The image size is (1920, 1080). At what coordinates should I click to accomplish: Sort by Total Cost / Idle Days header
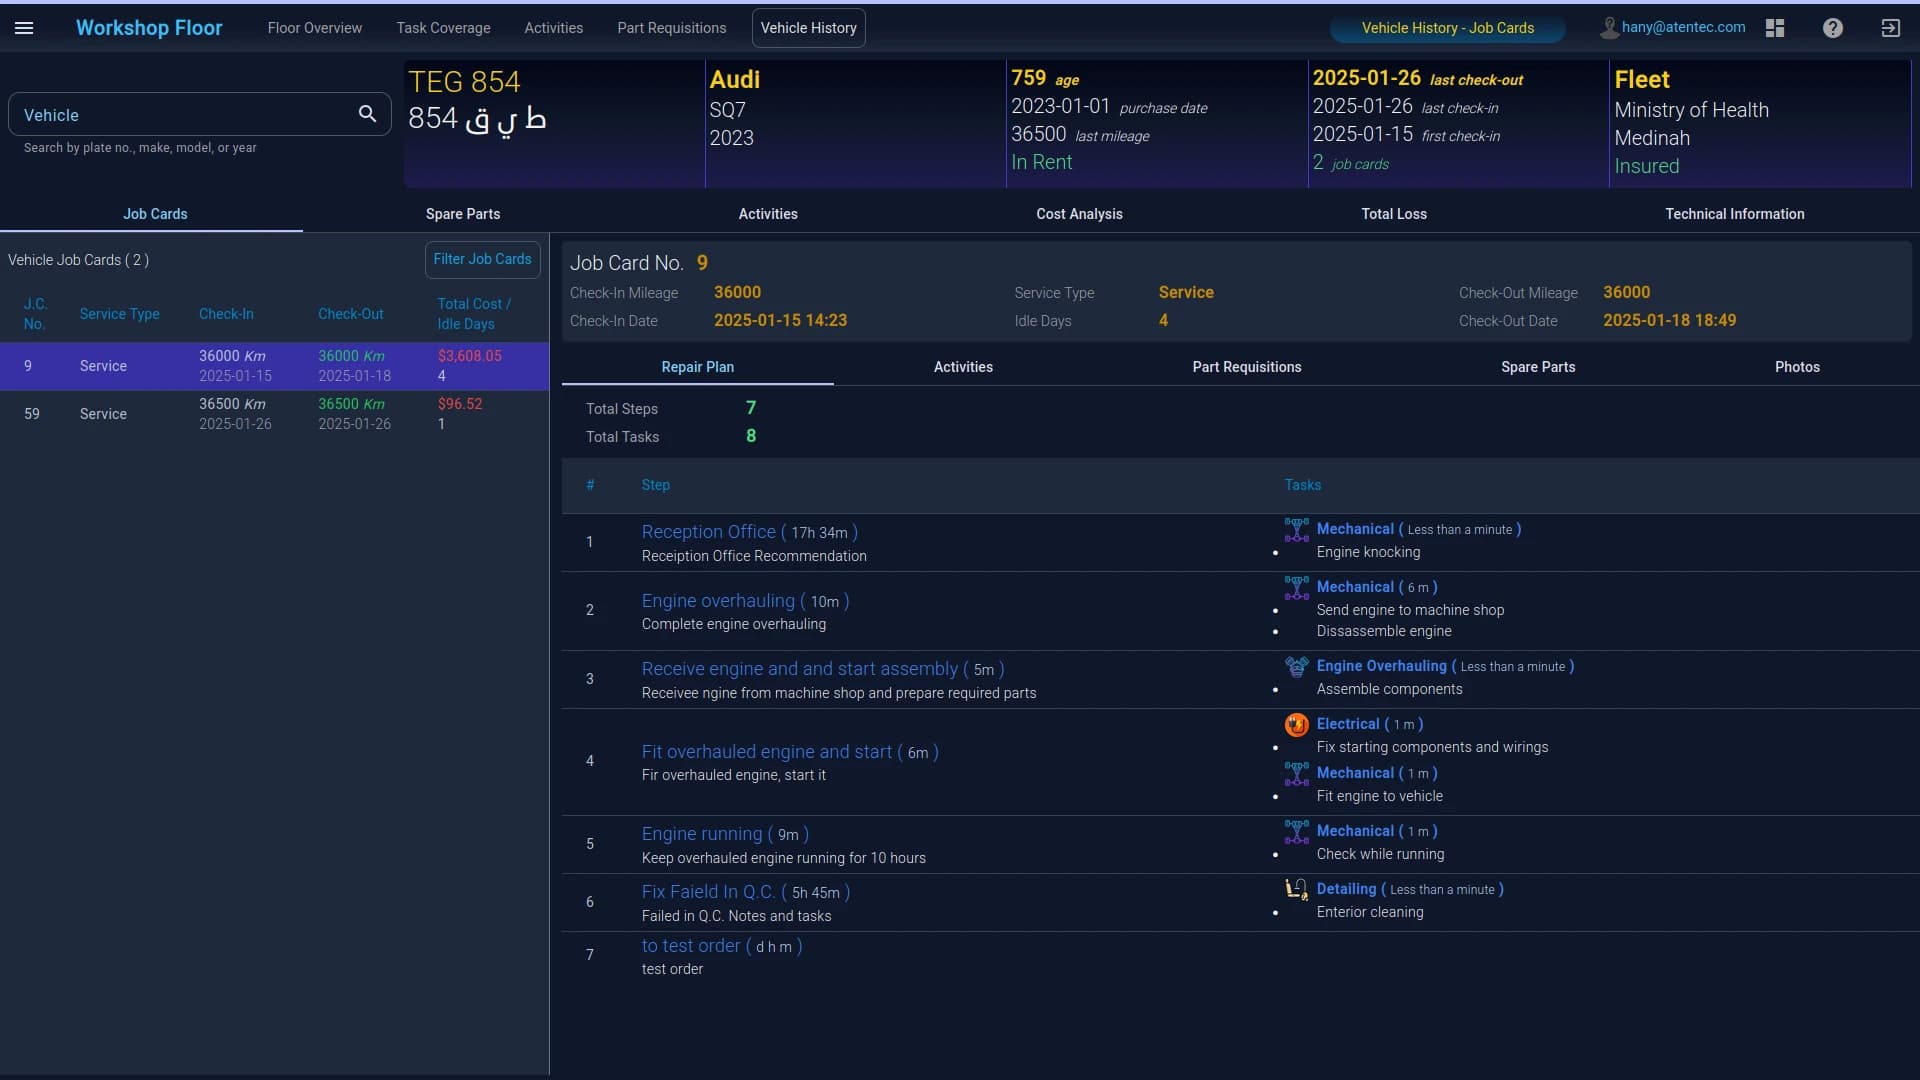point(474,314)
